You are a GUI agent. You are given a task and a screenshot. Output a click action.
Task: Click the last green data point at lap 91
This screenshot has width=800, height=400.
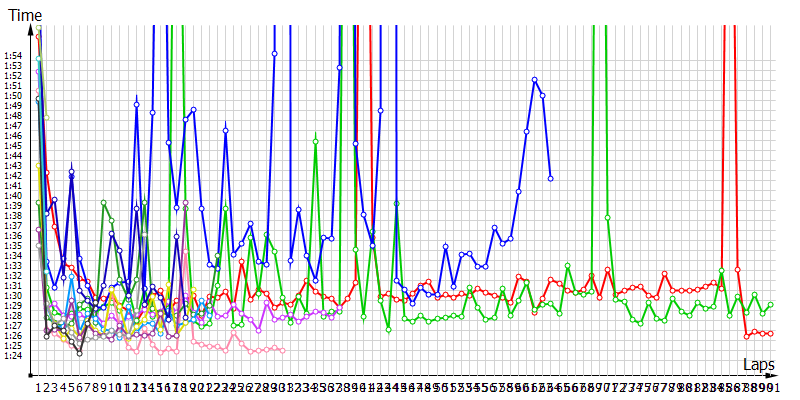pyautogui.click(x=770, y=304)
